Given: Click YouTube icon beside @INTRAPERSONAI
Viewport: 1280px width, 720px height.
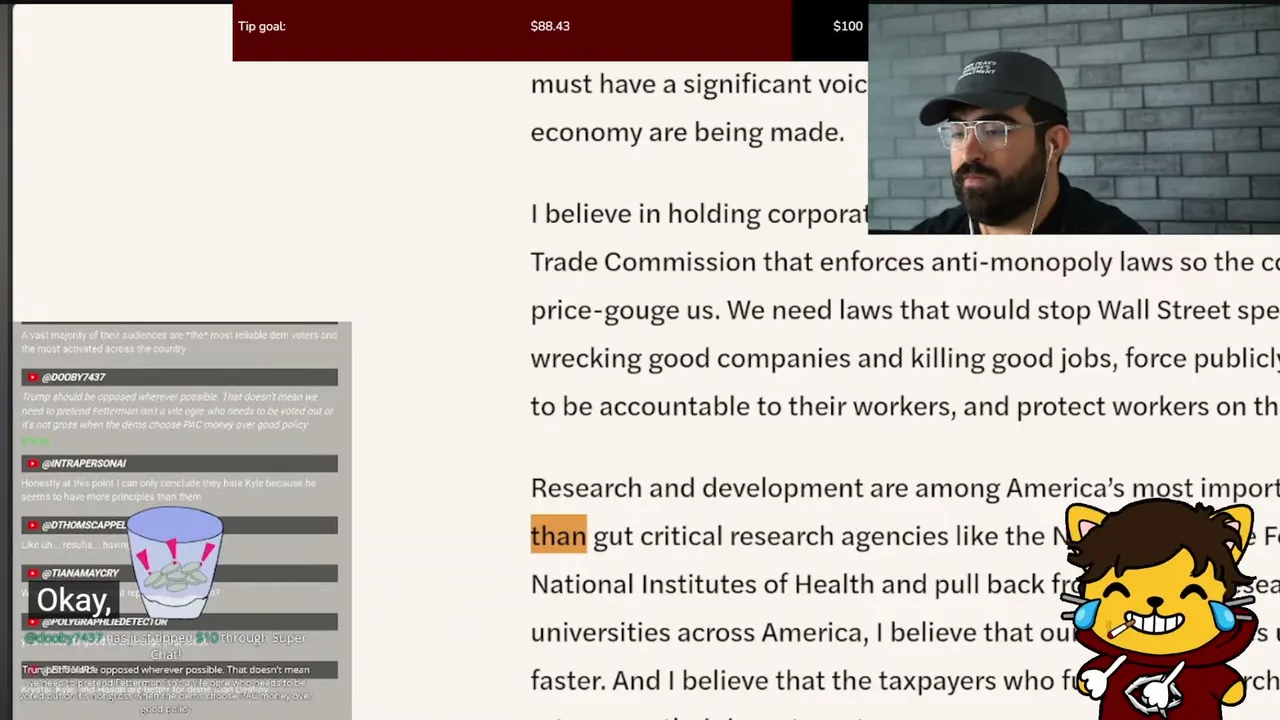Looking at the screenshot, I should point(33,463).
